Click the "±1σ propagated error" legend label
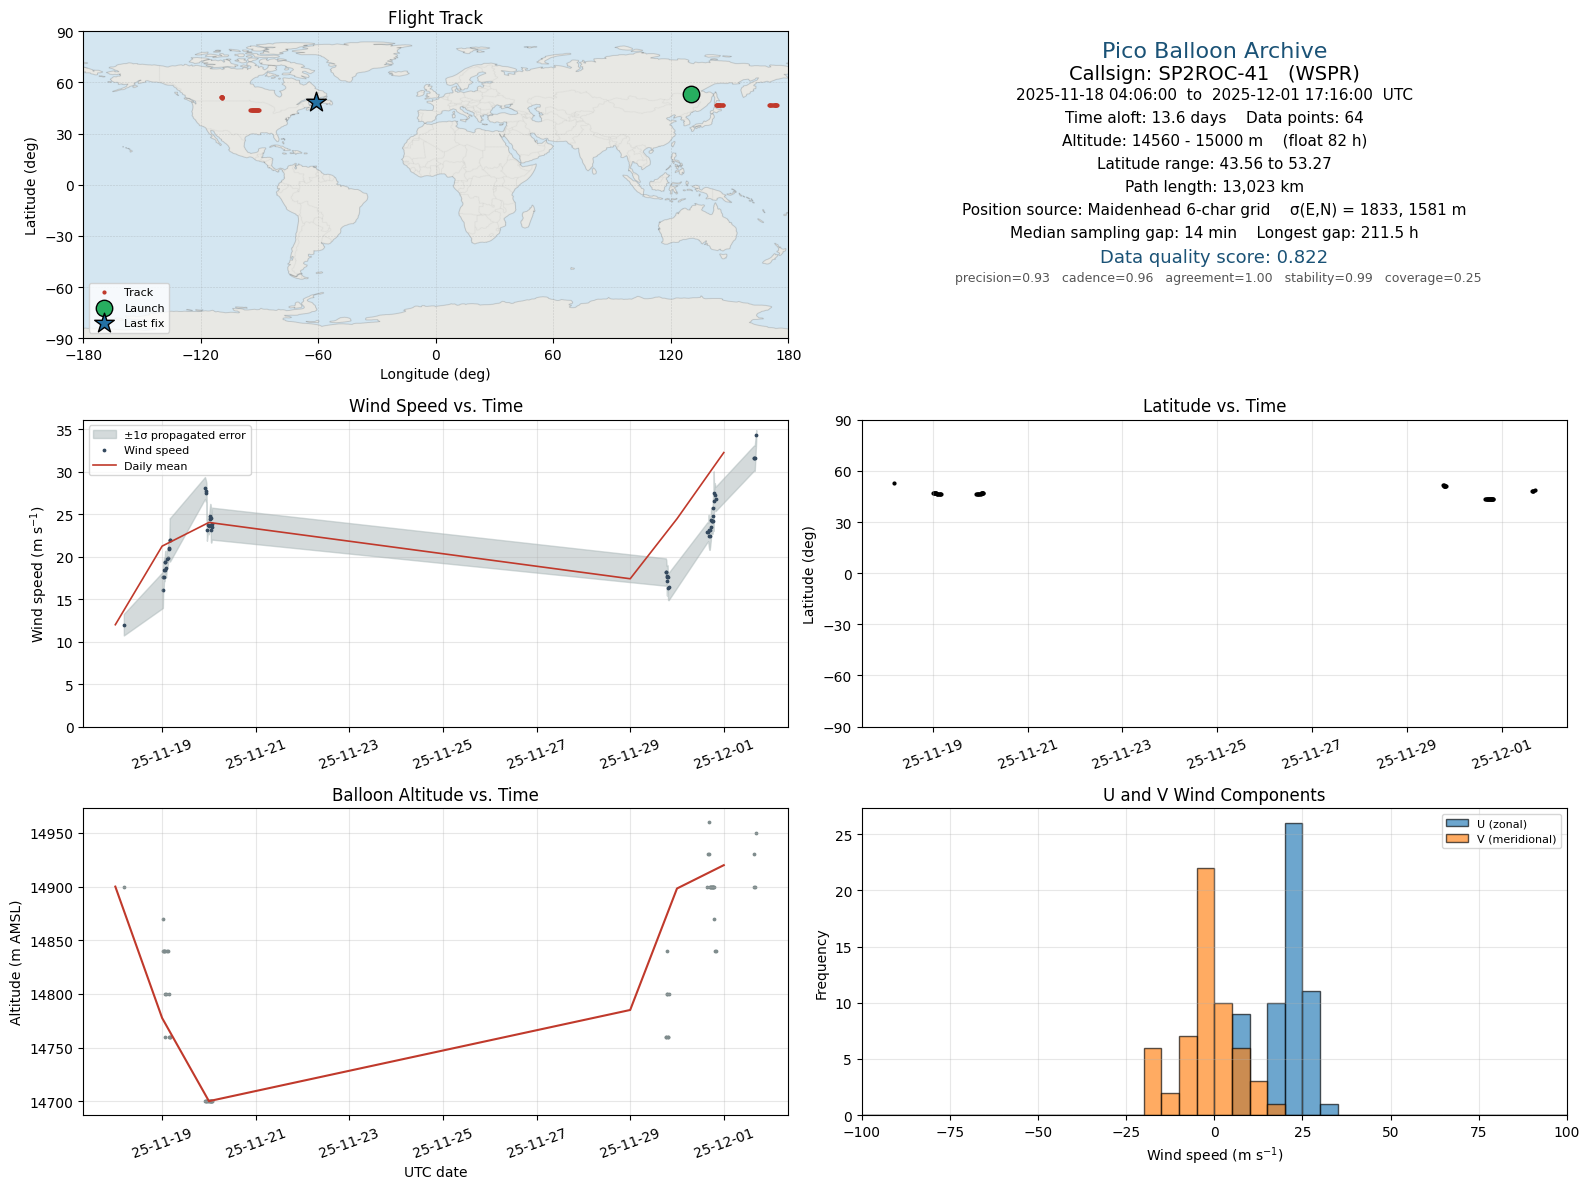Viewport: 1590px width, 1189px height. 185,435
